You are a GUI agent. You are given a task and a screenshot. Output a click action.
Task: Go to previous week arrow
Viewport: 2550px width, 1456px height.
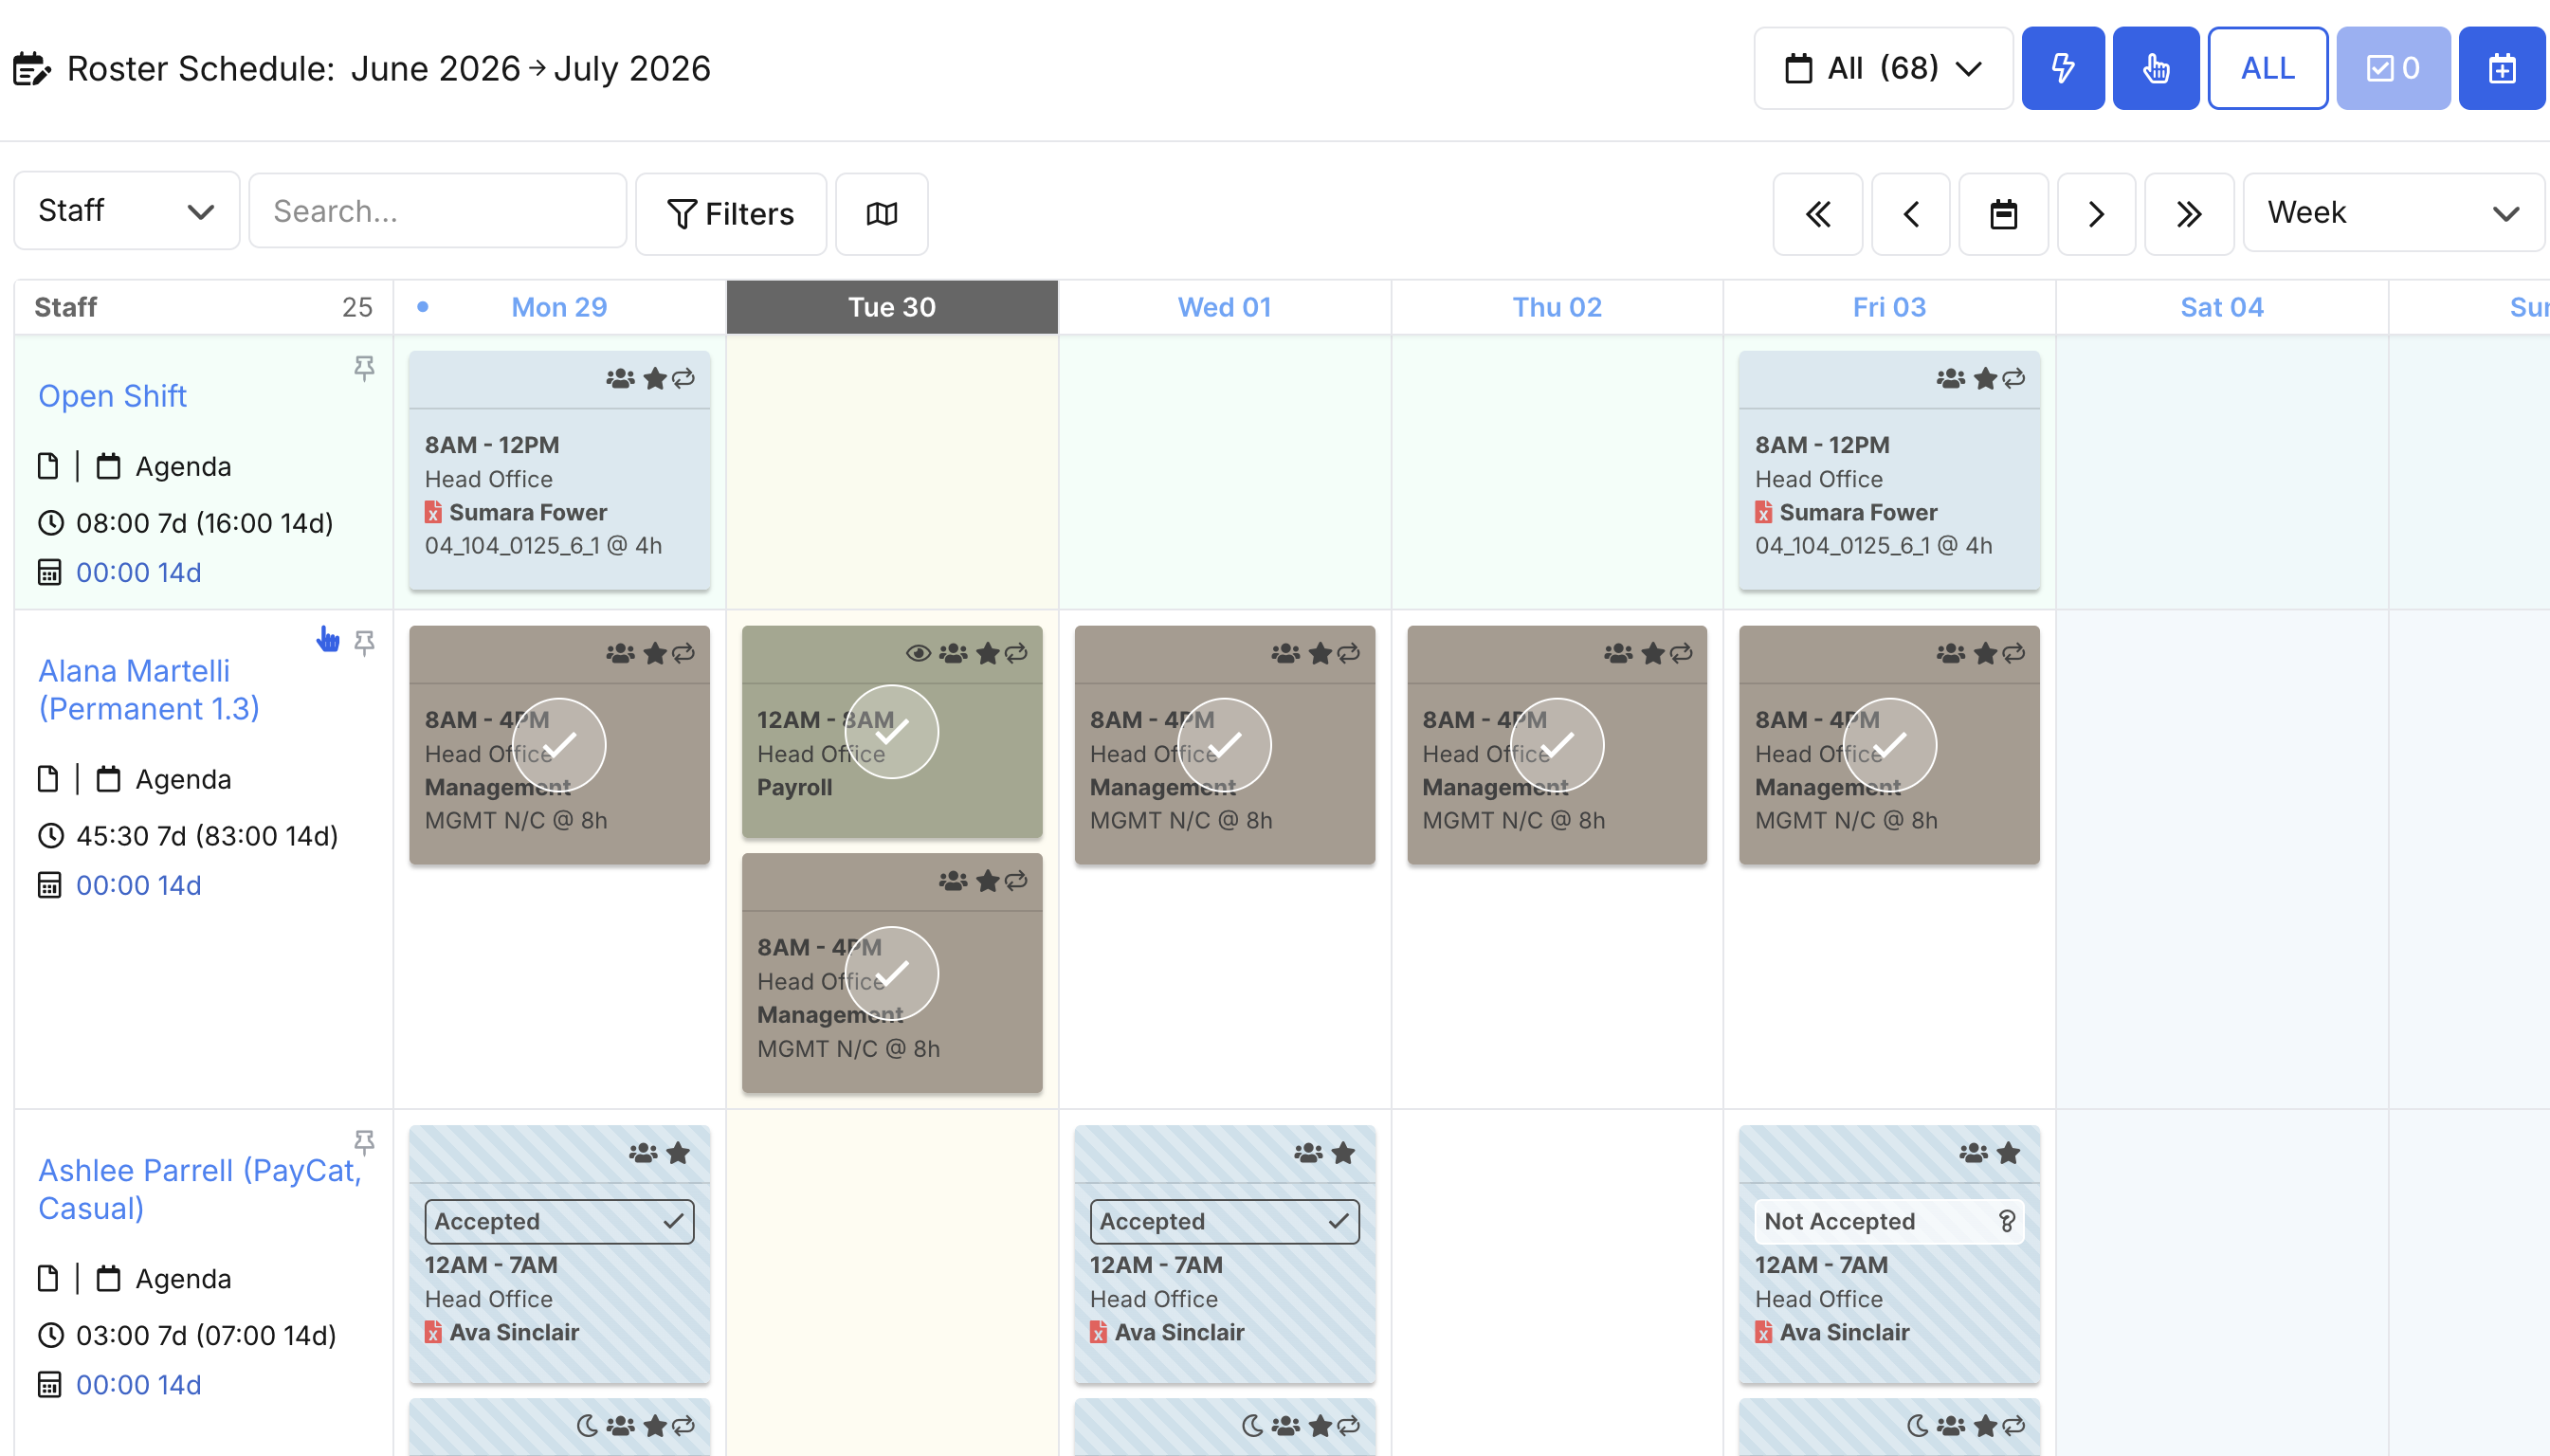coord(1910,213)
